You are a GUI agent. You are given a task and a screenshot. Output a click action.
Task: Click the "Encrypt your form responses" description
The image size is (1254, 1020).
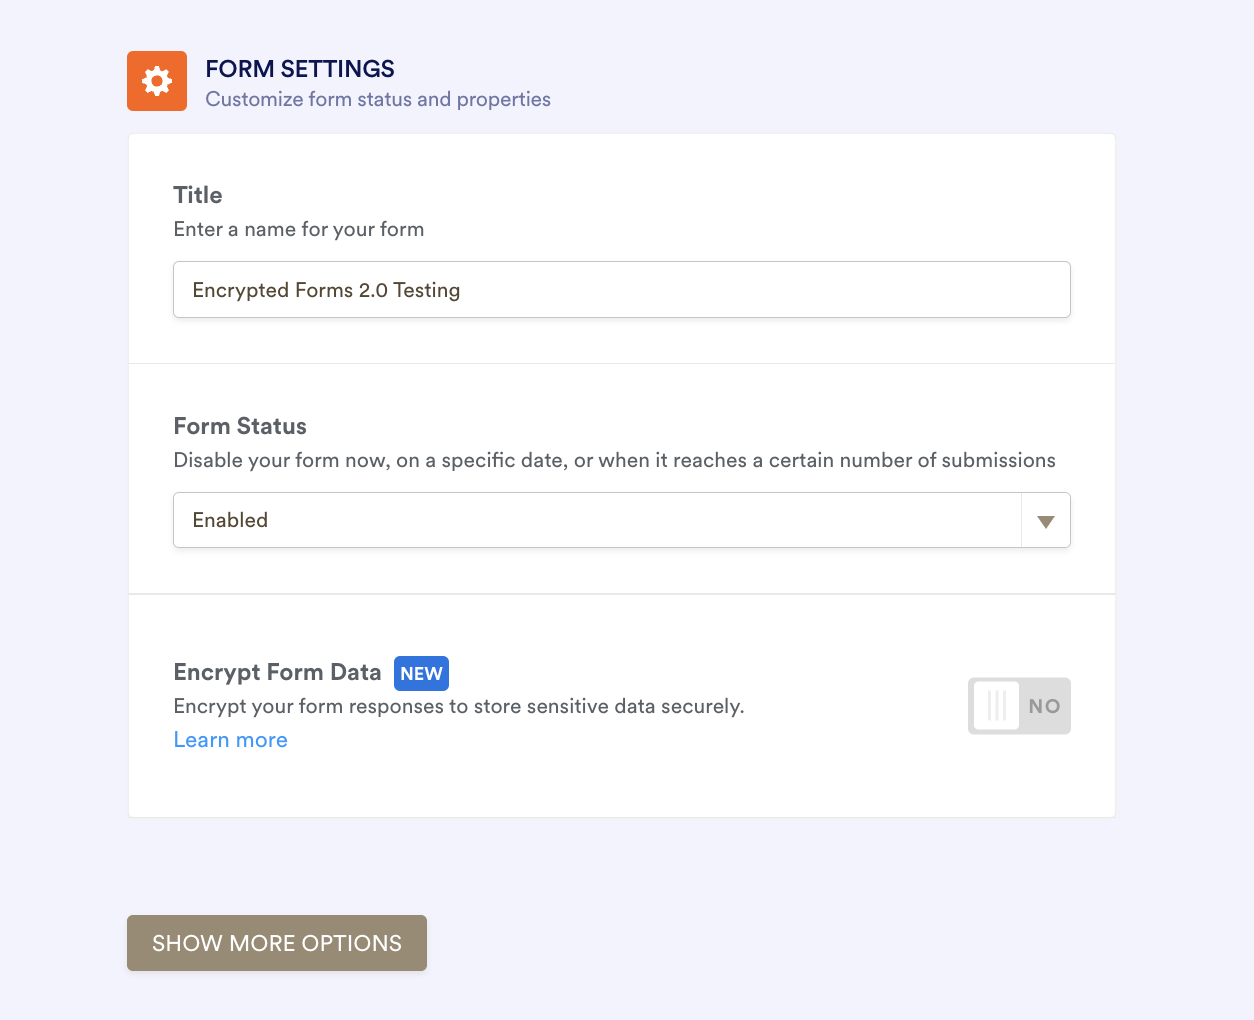click(459, 706)
